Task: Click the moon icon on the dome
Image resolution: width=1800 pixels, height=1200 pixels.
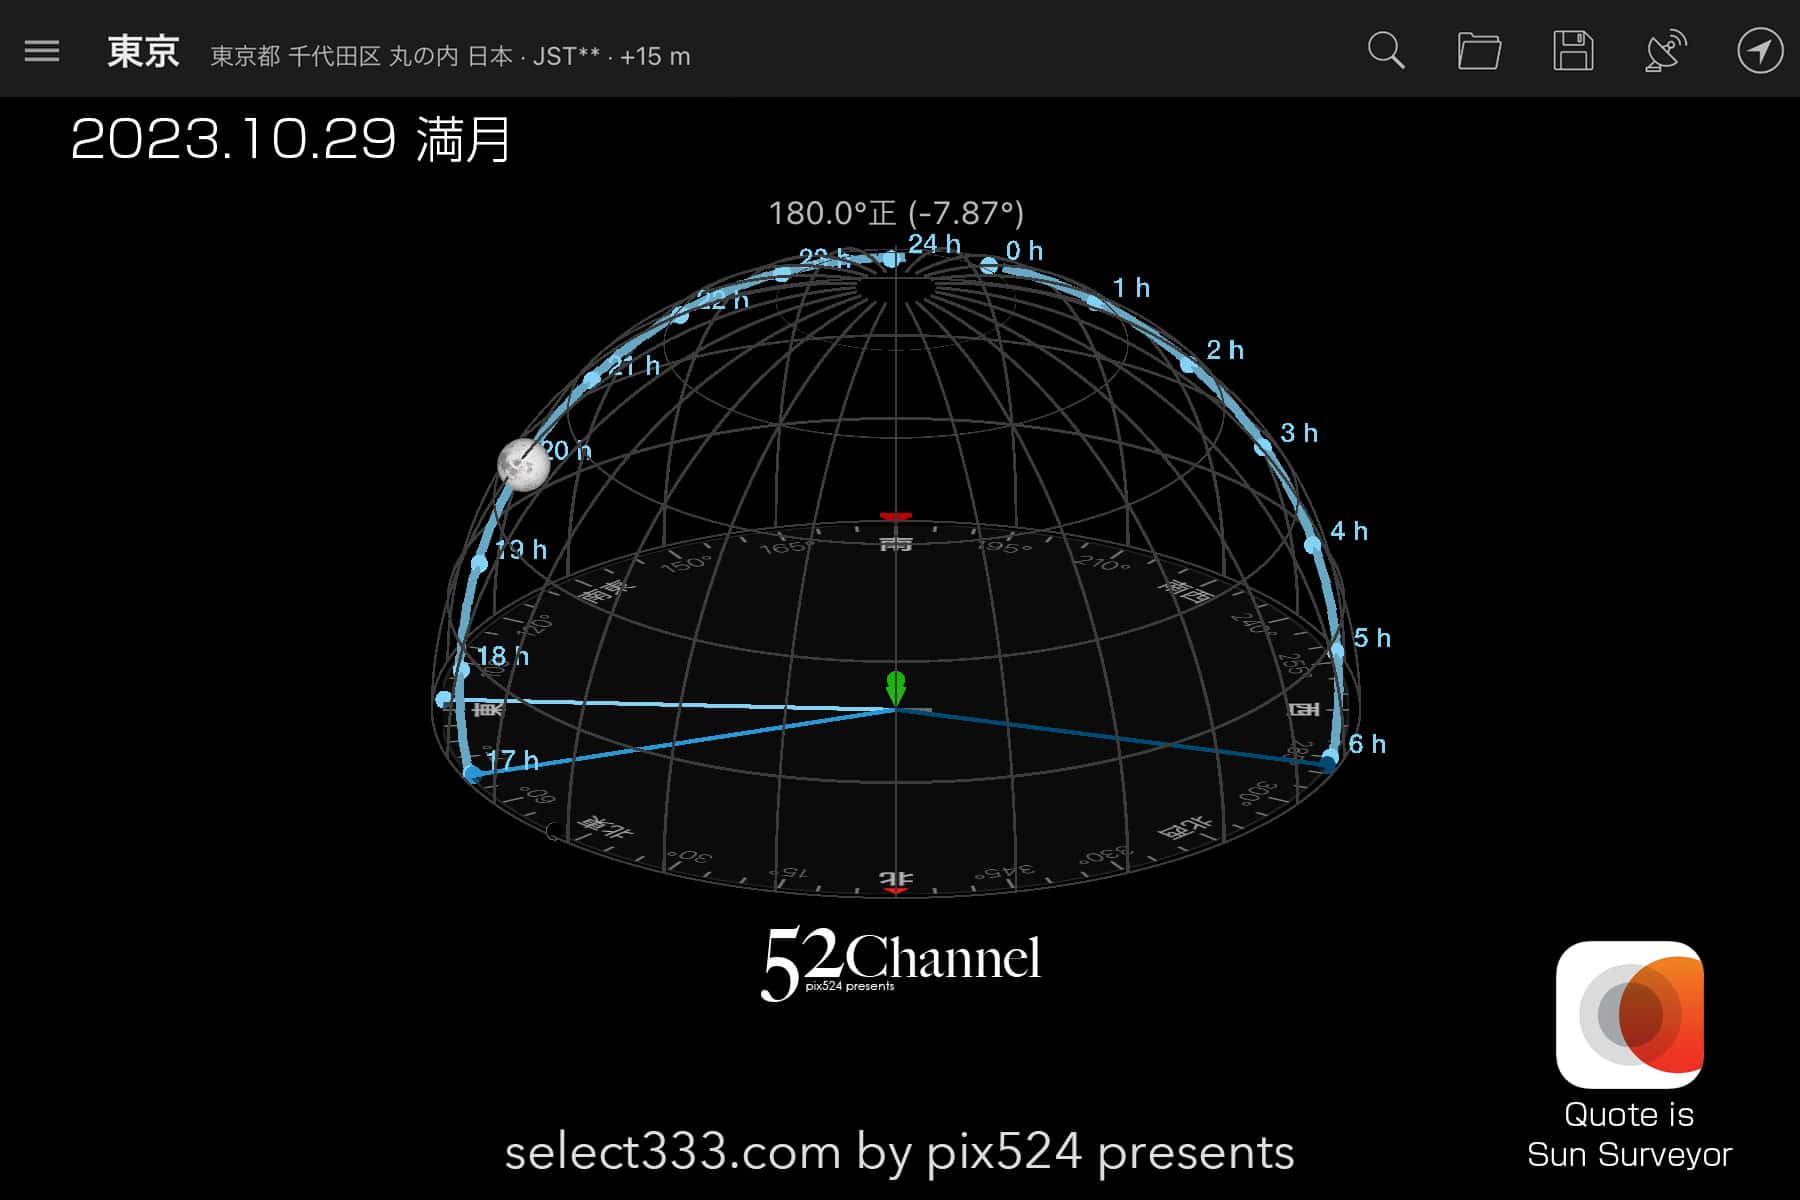Action: (524, 464)
